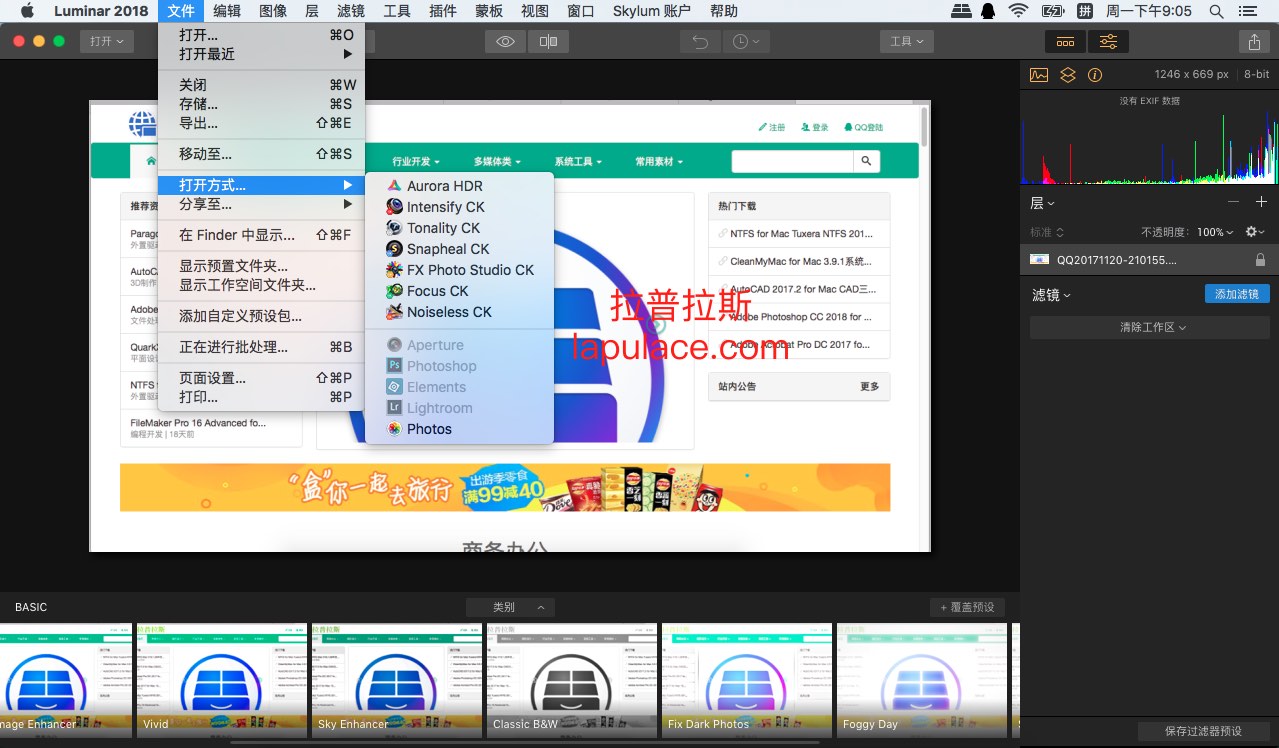The image size is (1279, 748).
Task: Select 导出... in the file menu
Action: tap(261, 123)
